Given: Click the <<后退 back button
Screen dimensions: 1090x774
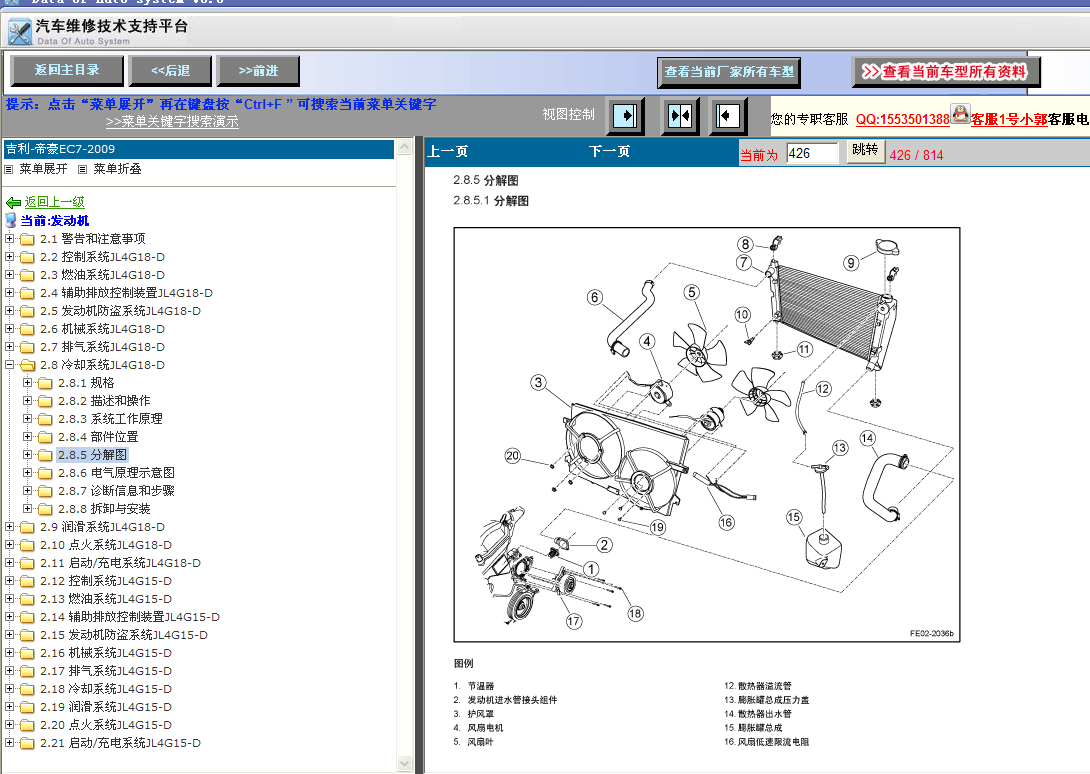Looking at the screenshot, I should pyautogui.click(x=170, y=70).
